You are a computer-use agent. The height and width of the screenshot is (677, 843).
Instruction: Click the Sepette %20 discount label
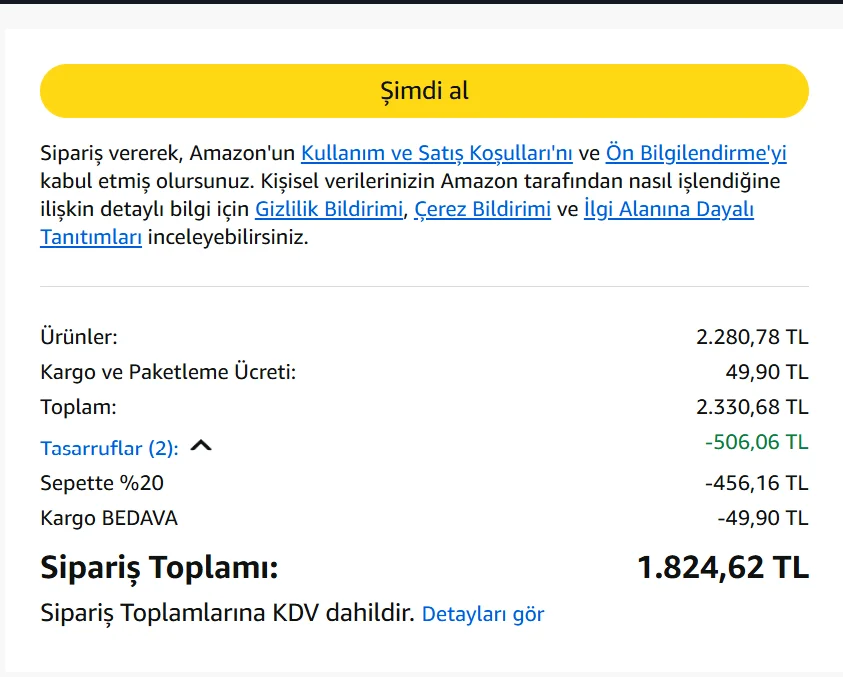point(102,483)
